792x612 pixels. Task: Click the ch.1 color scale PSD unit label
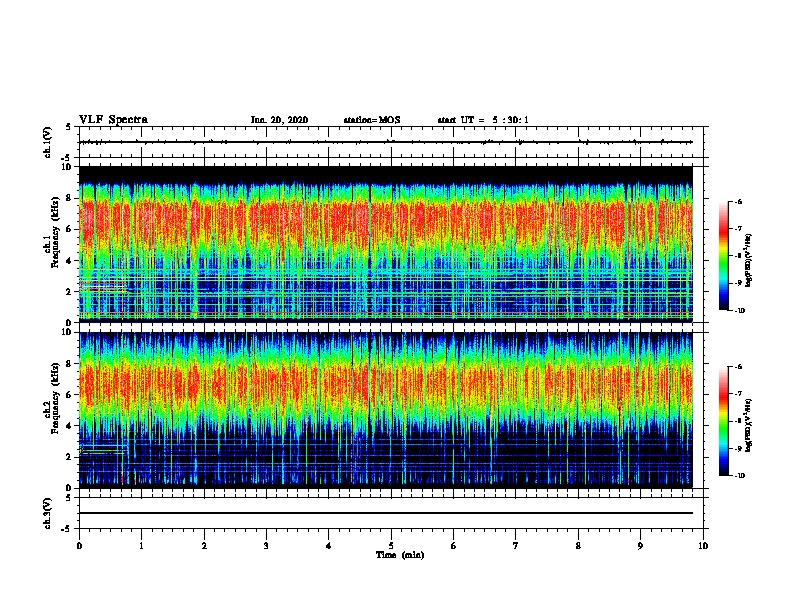749,260
